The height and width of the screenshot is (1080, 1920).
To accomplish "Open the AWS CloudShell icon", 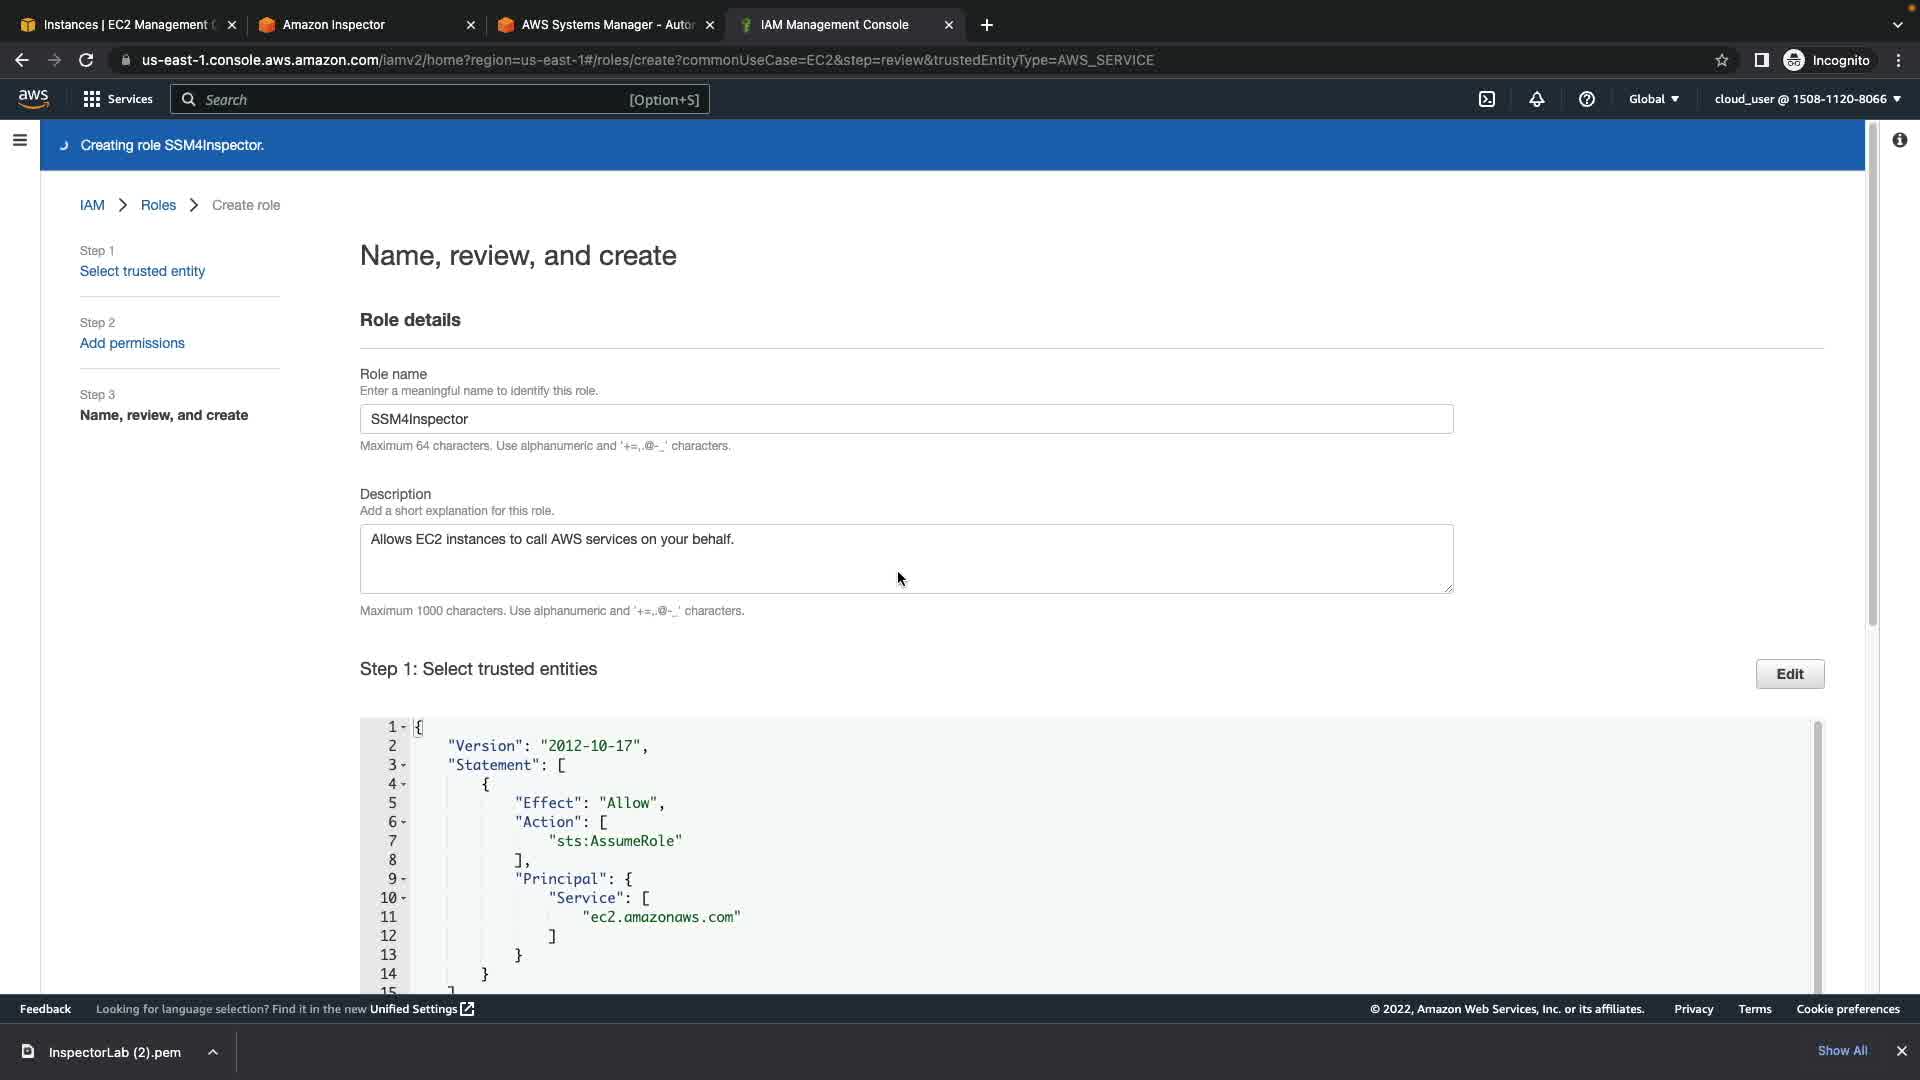I will coord(1487,99).
